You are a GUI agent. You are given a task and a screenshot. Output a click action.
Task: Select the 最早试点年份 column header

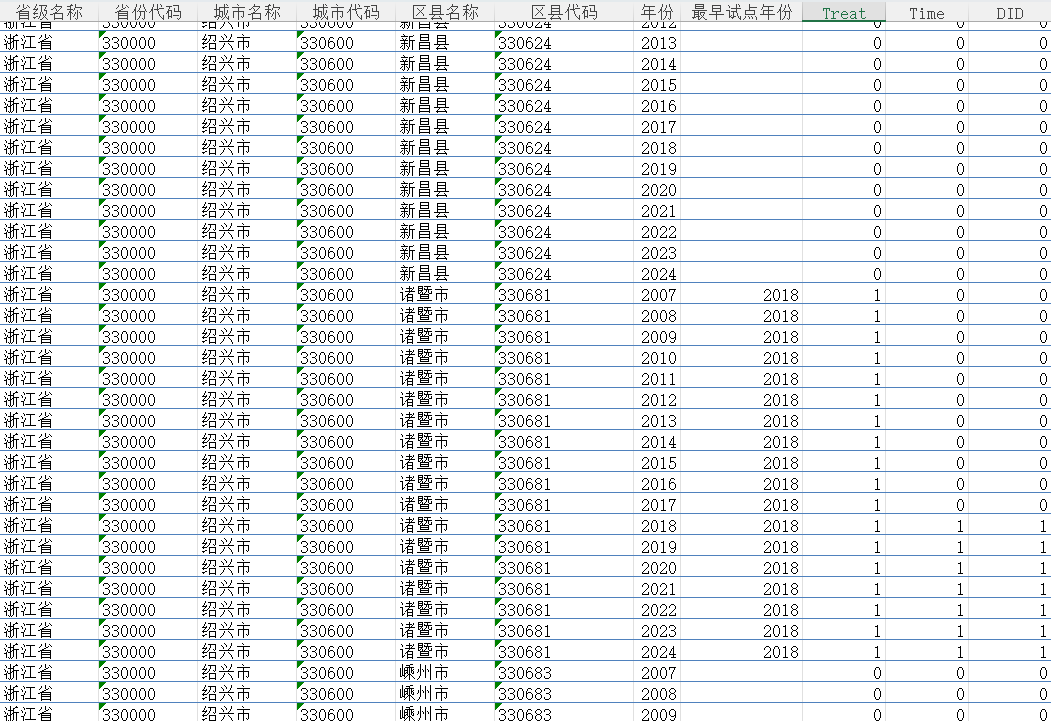click(741, 12)
